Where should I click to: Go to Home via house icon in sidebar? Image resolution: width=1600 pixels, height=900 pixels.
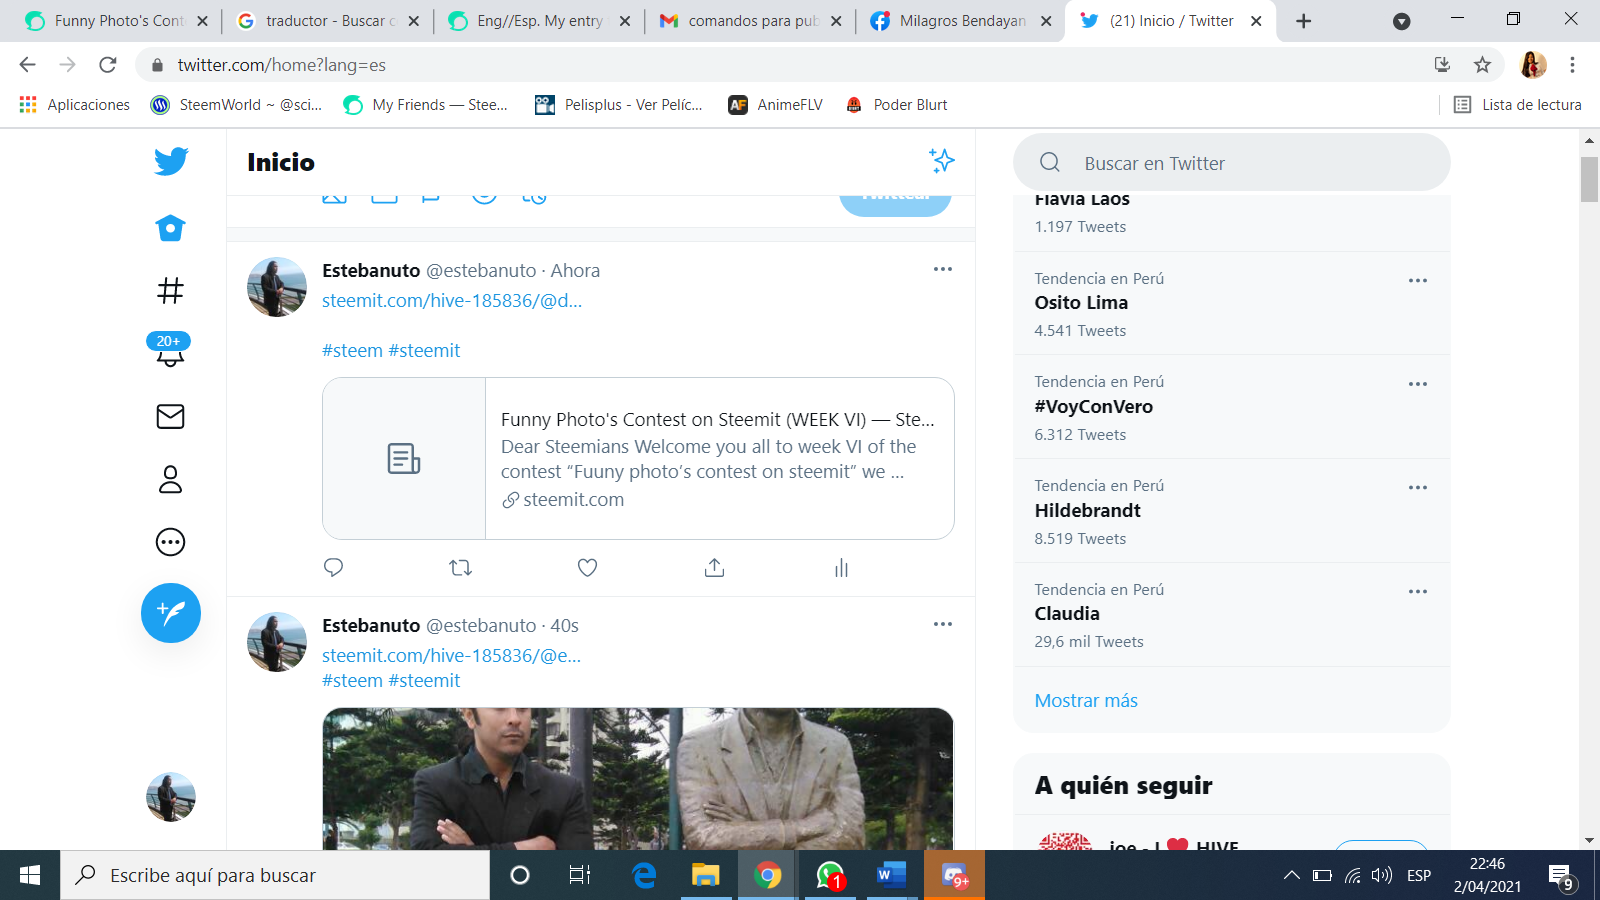point(171,228)
